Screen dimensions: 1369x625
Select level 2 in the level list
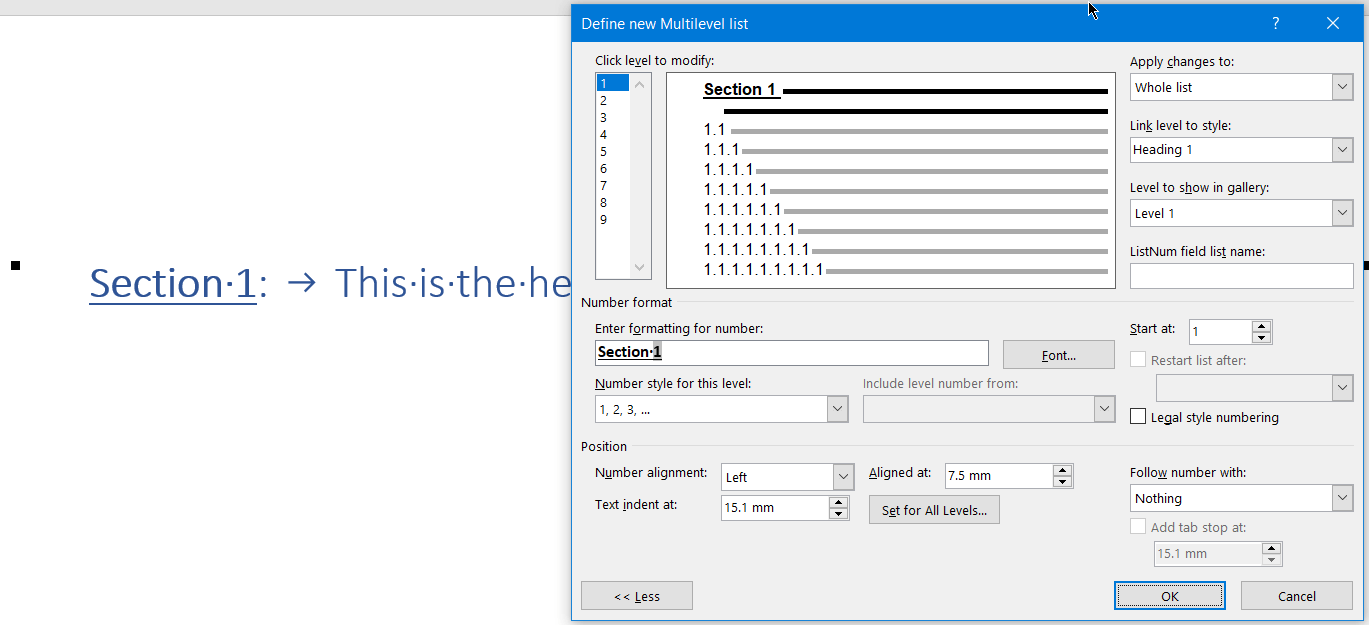point(613,100)
